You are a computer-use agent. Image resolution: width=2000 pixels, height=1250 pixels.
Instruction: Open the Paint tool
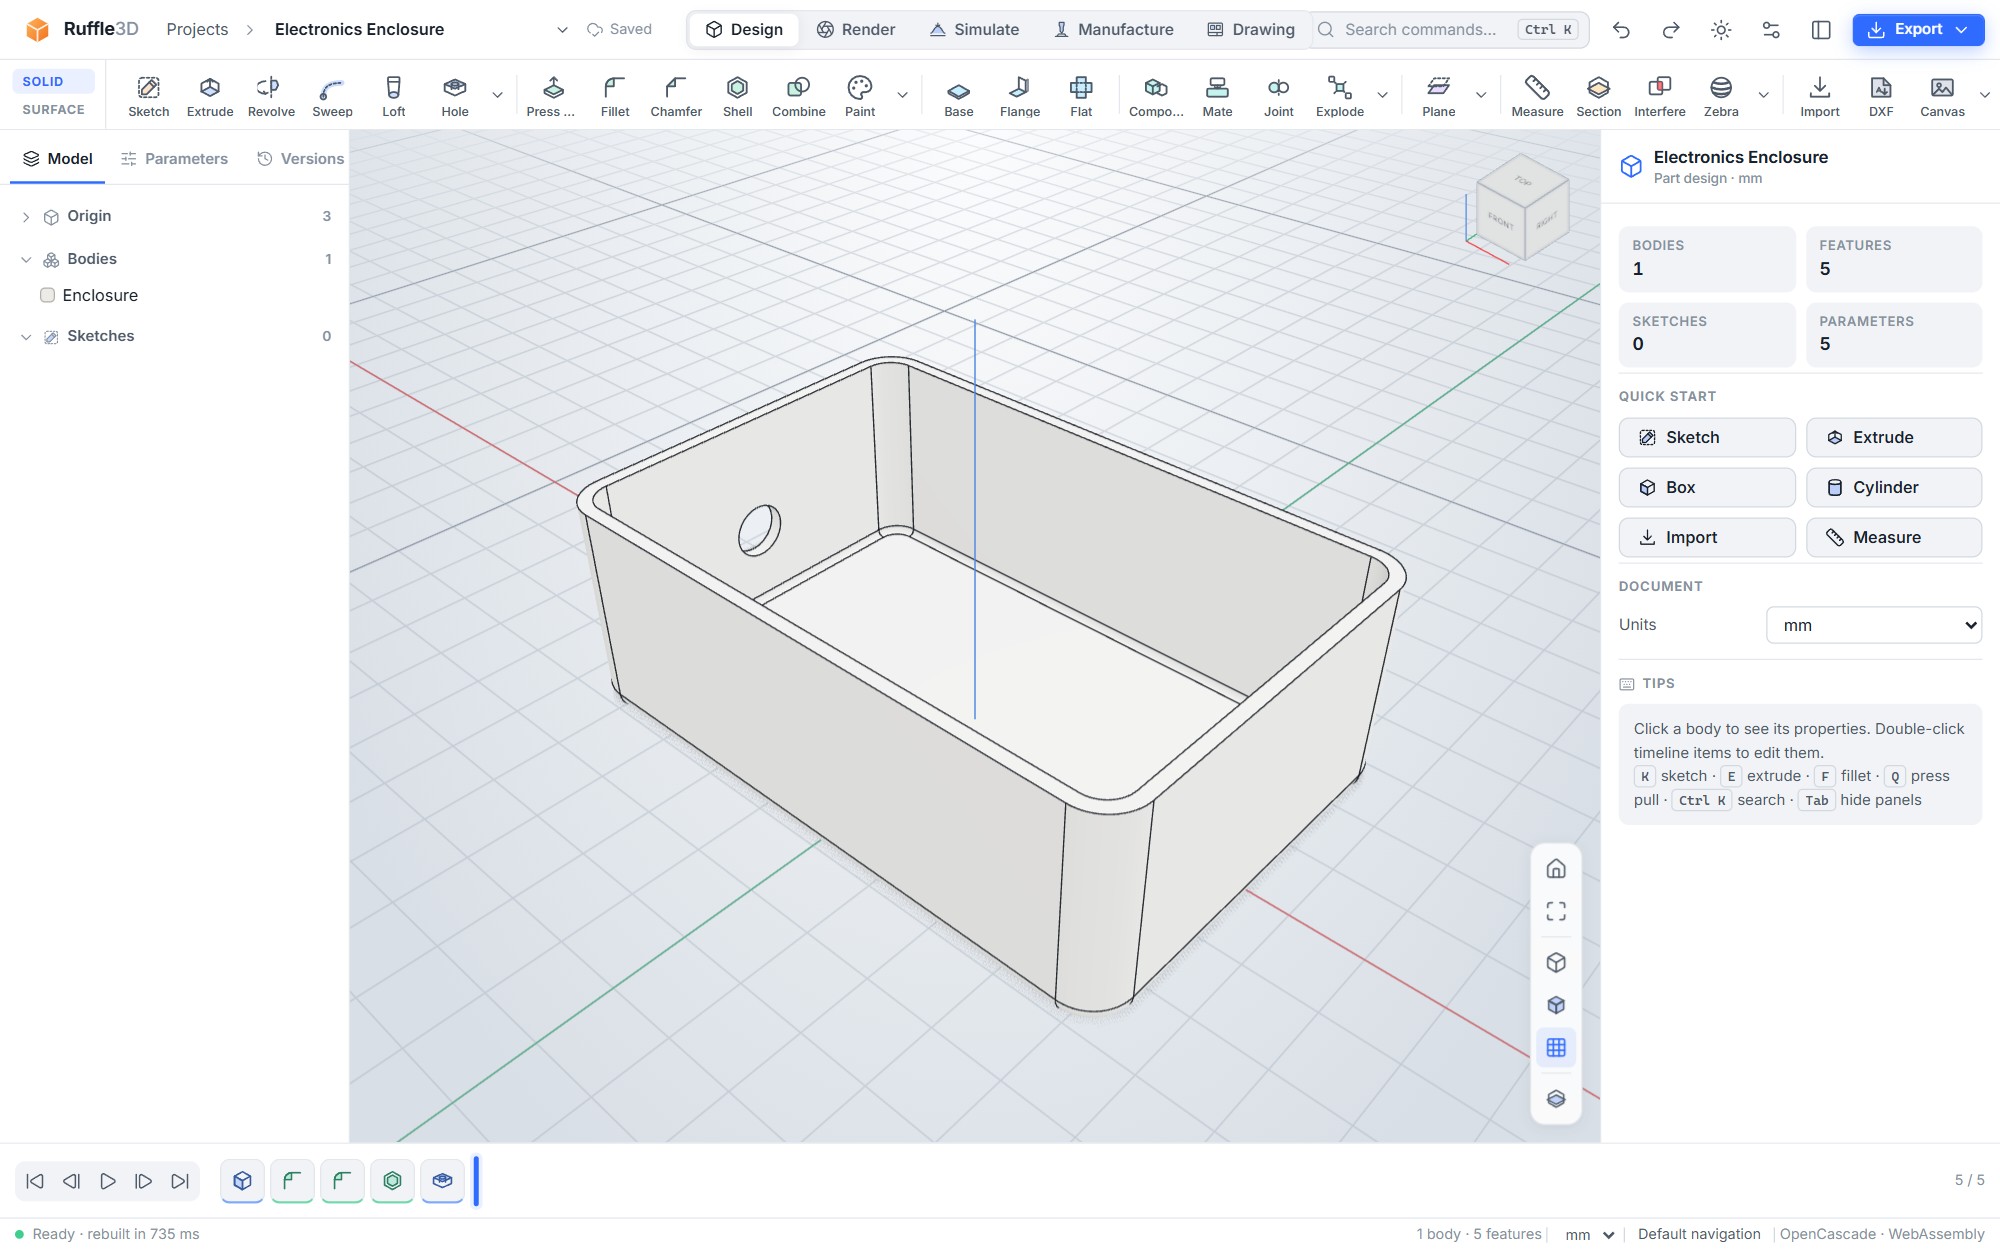coord(860,96)
